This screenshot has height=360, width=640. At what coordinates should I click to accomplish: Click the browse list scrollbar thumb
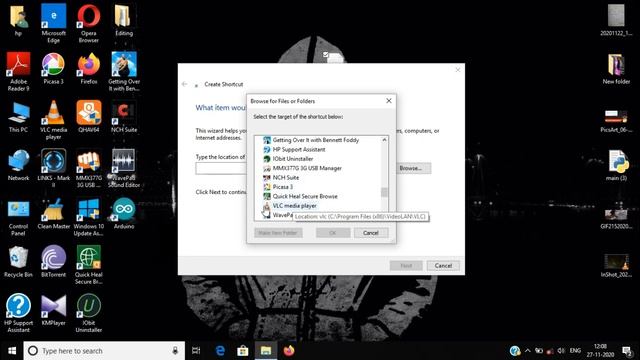point(384,192)
